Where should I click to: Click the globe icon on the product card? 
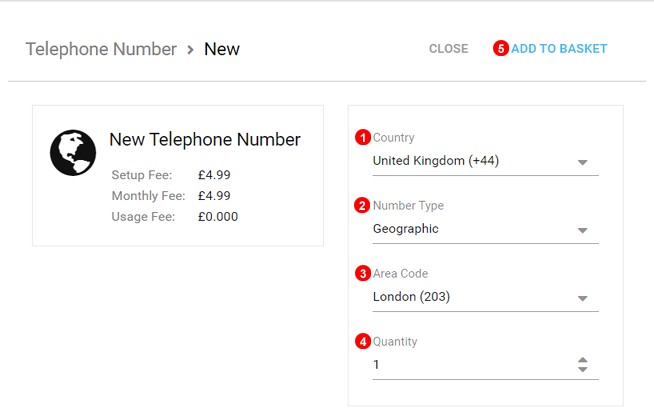pyautogui.click(x=73, y=153)
